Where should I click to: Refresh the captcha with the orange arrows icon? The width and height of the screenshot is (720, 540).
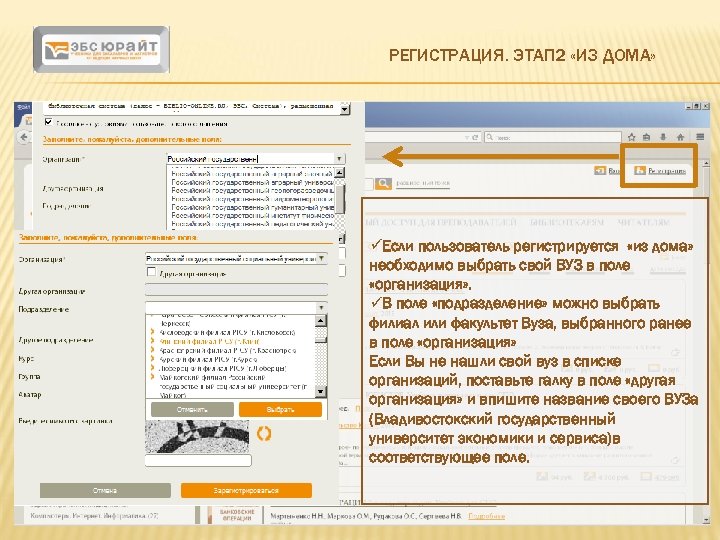point(264,433)
